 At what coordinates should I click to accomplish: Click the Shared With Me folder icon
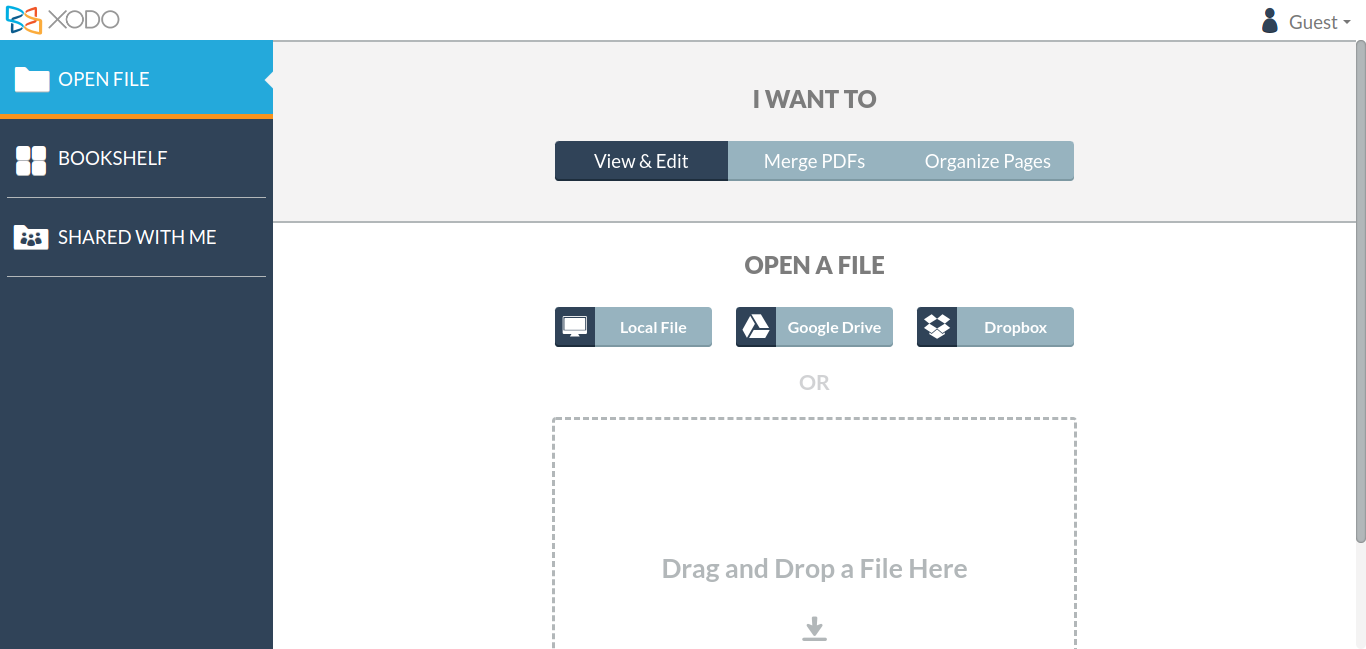32,238
